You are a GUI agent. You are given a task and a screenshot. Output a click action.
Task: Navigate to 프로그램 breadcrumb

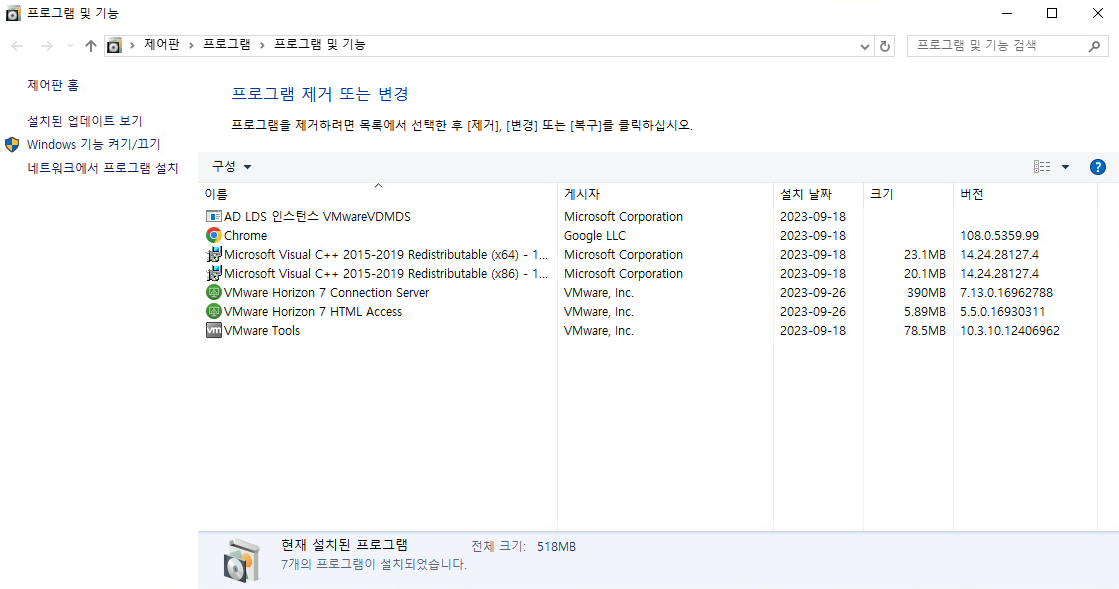point(227,44)
